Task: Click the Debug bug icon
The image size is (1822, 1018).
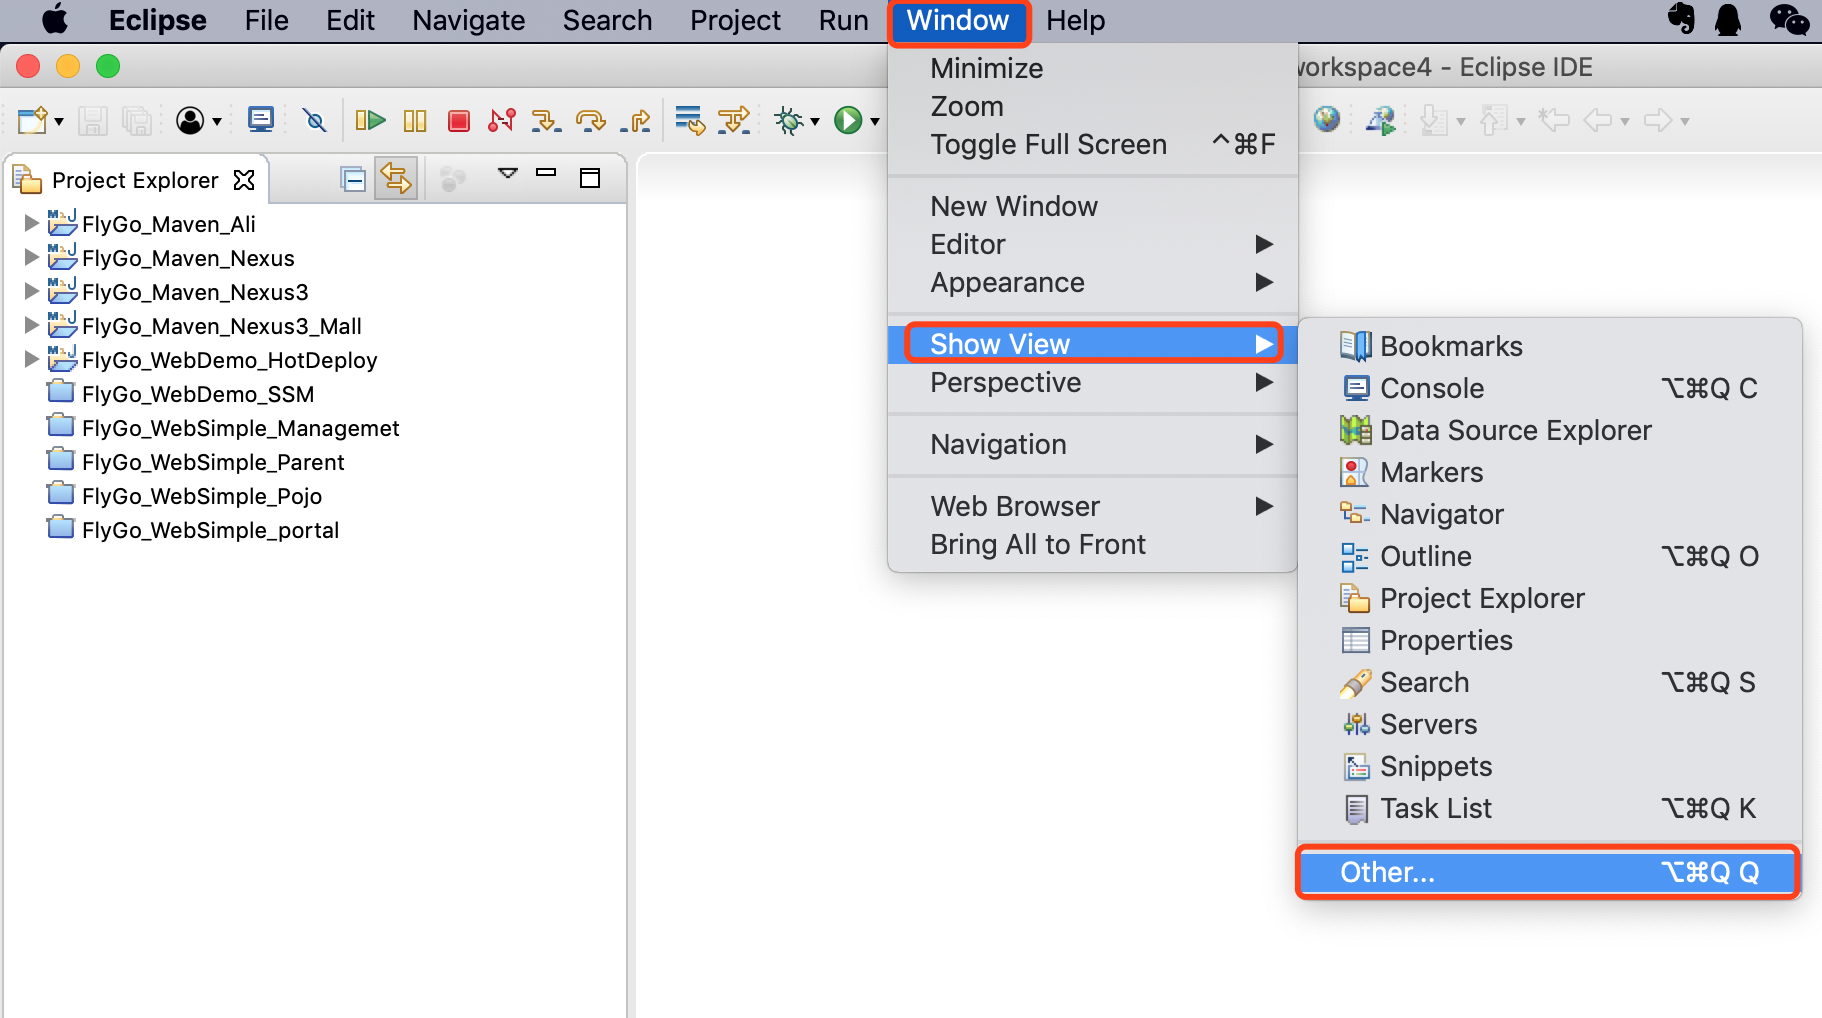Action: [789, 121]
